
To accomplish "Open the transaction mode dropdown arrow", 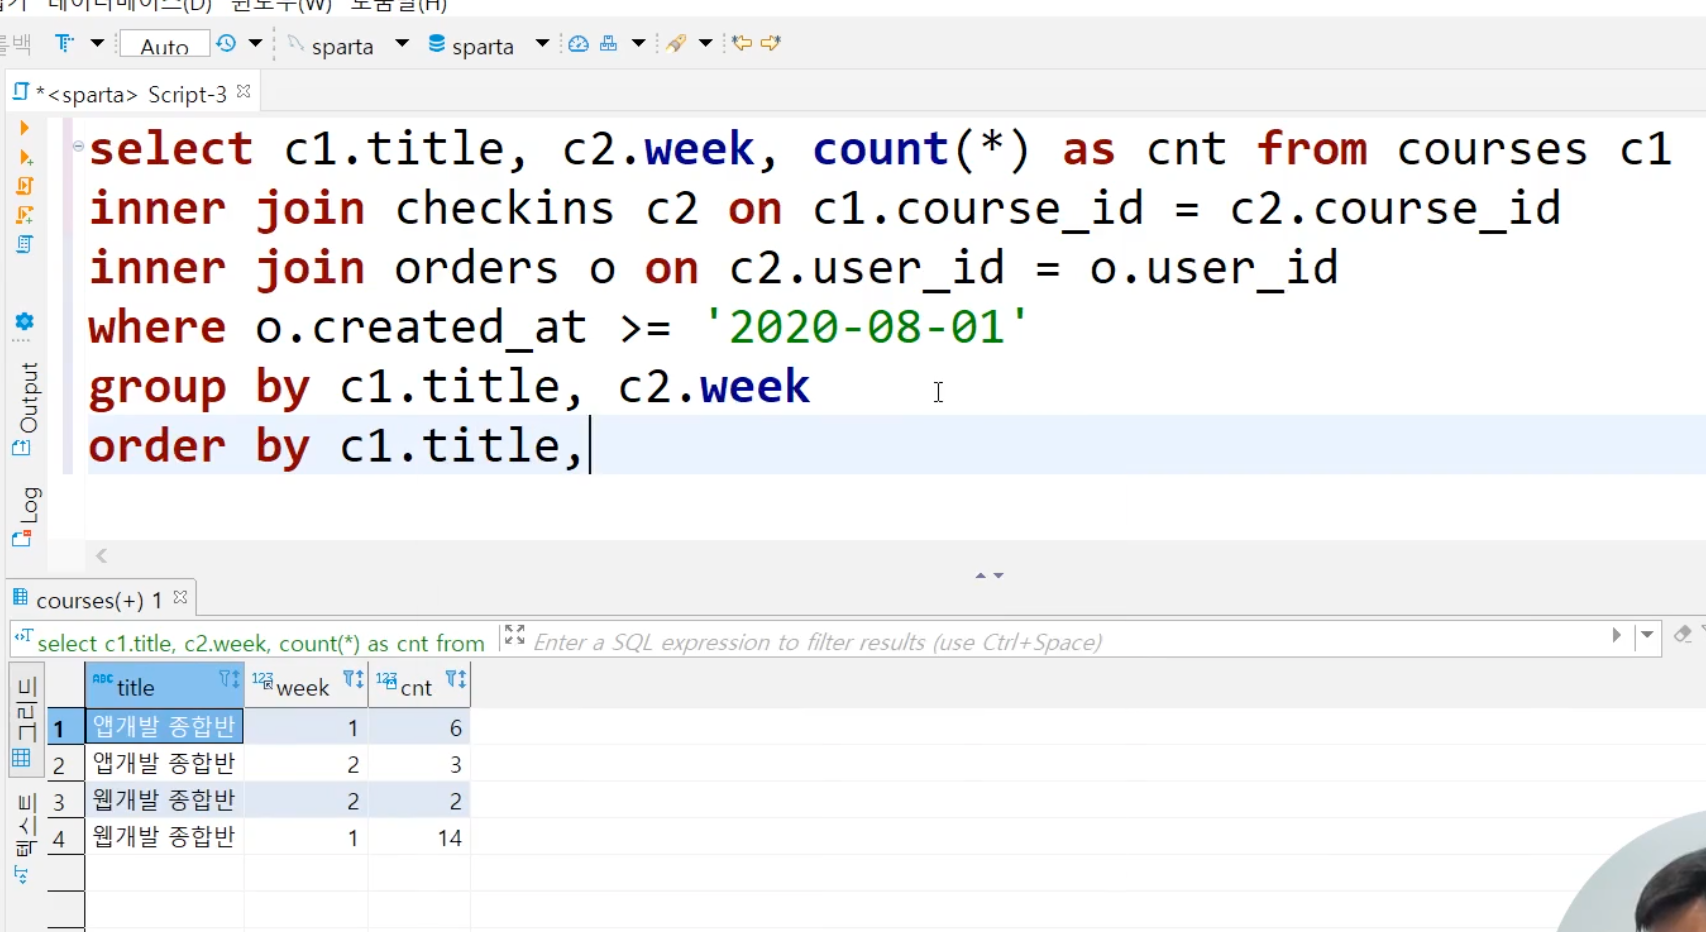I will (x=97, y=43).
